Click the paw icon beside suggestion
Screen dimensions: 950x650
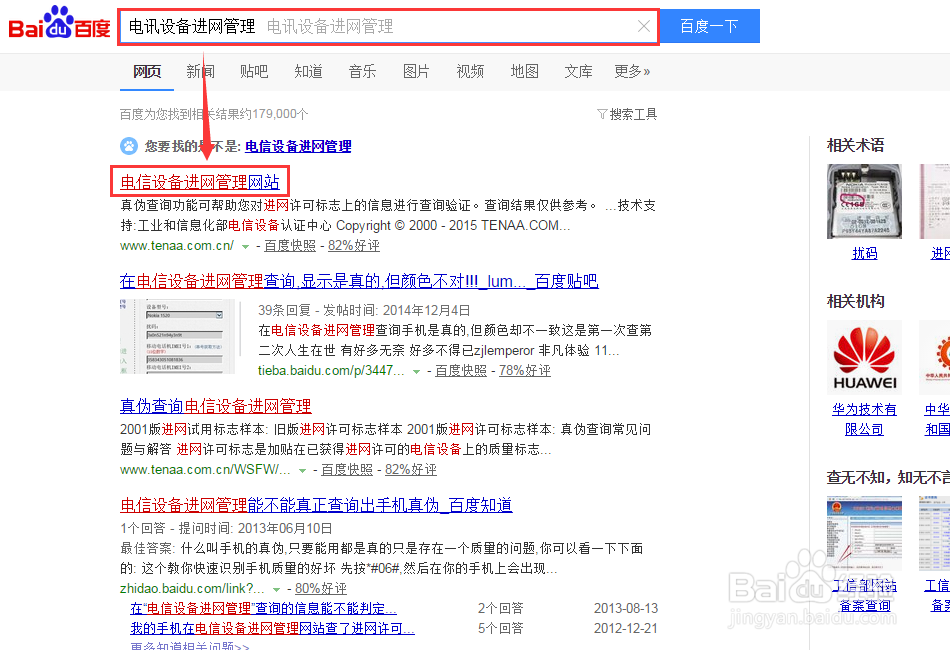(128, 146)
